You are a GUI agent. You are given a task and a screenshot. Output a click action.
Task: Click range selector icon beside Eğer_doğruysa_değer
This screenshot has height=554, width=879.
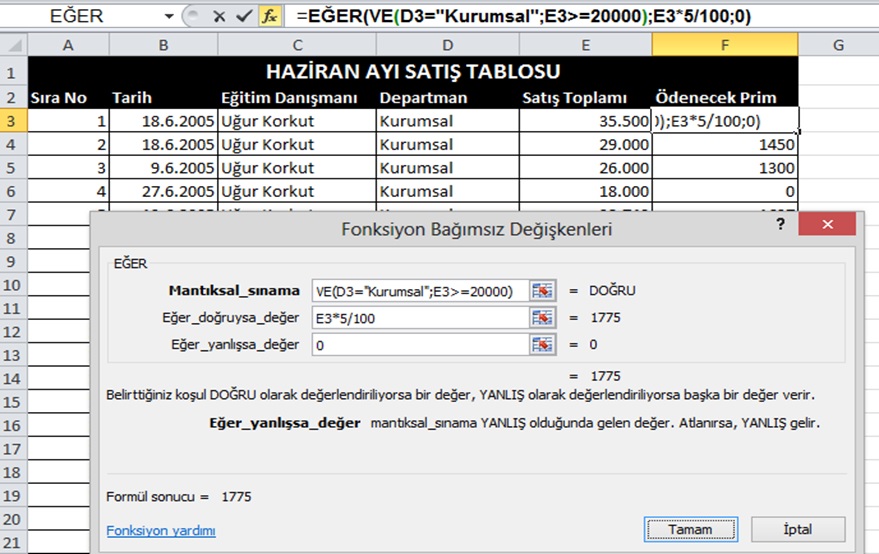pyautogui.click(x=542, y=318)
